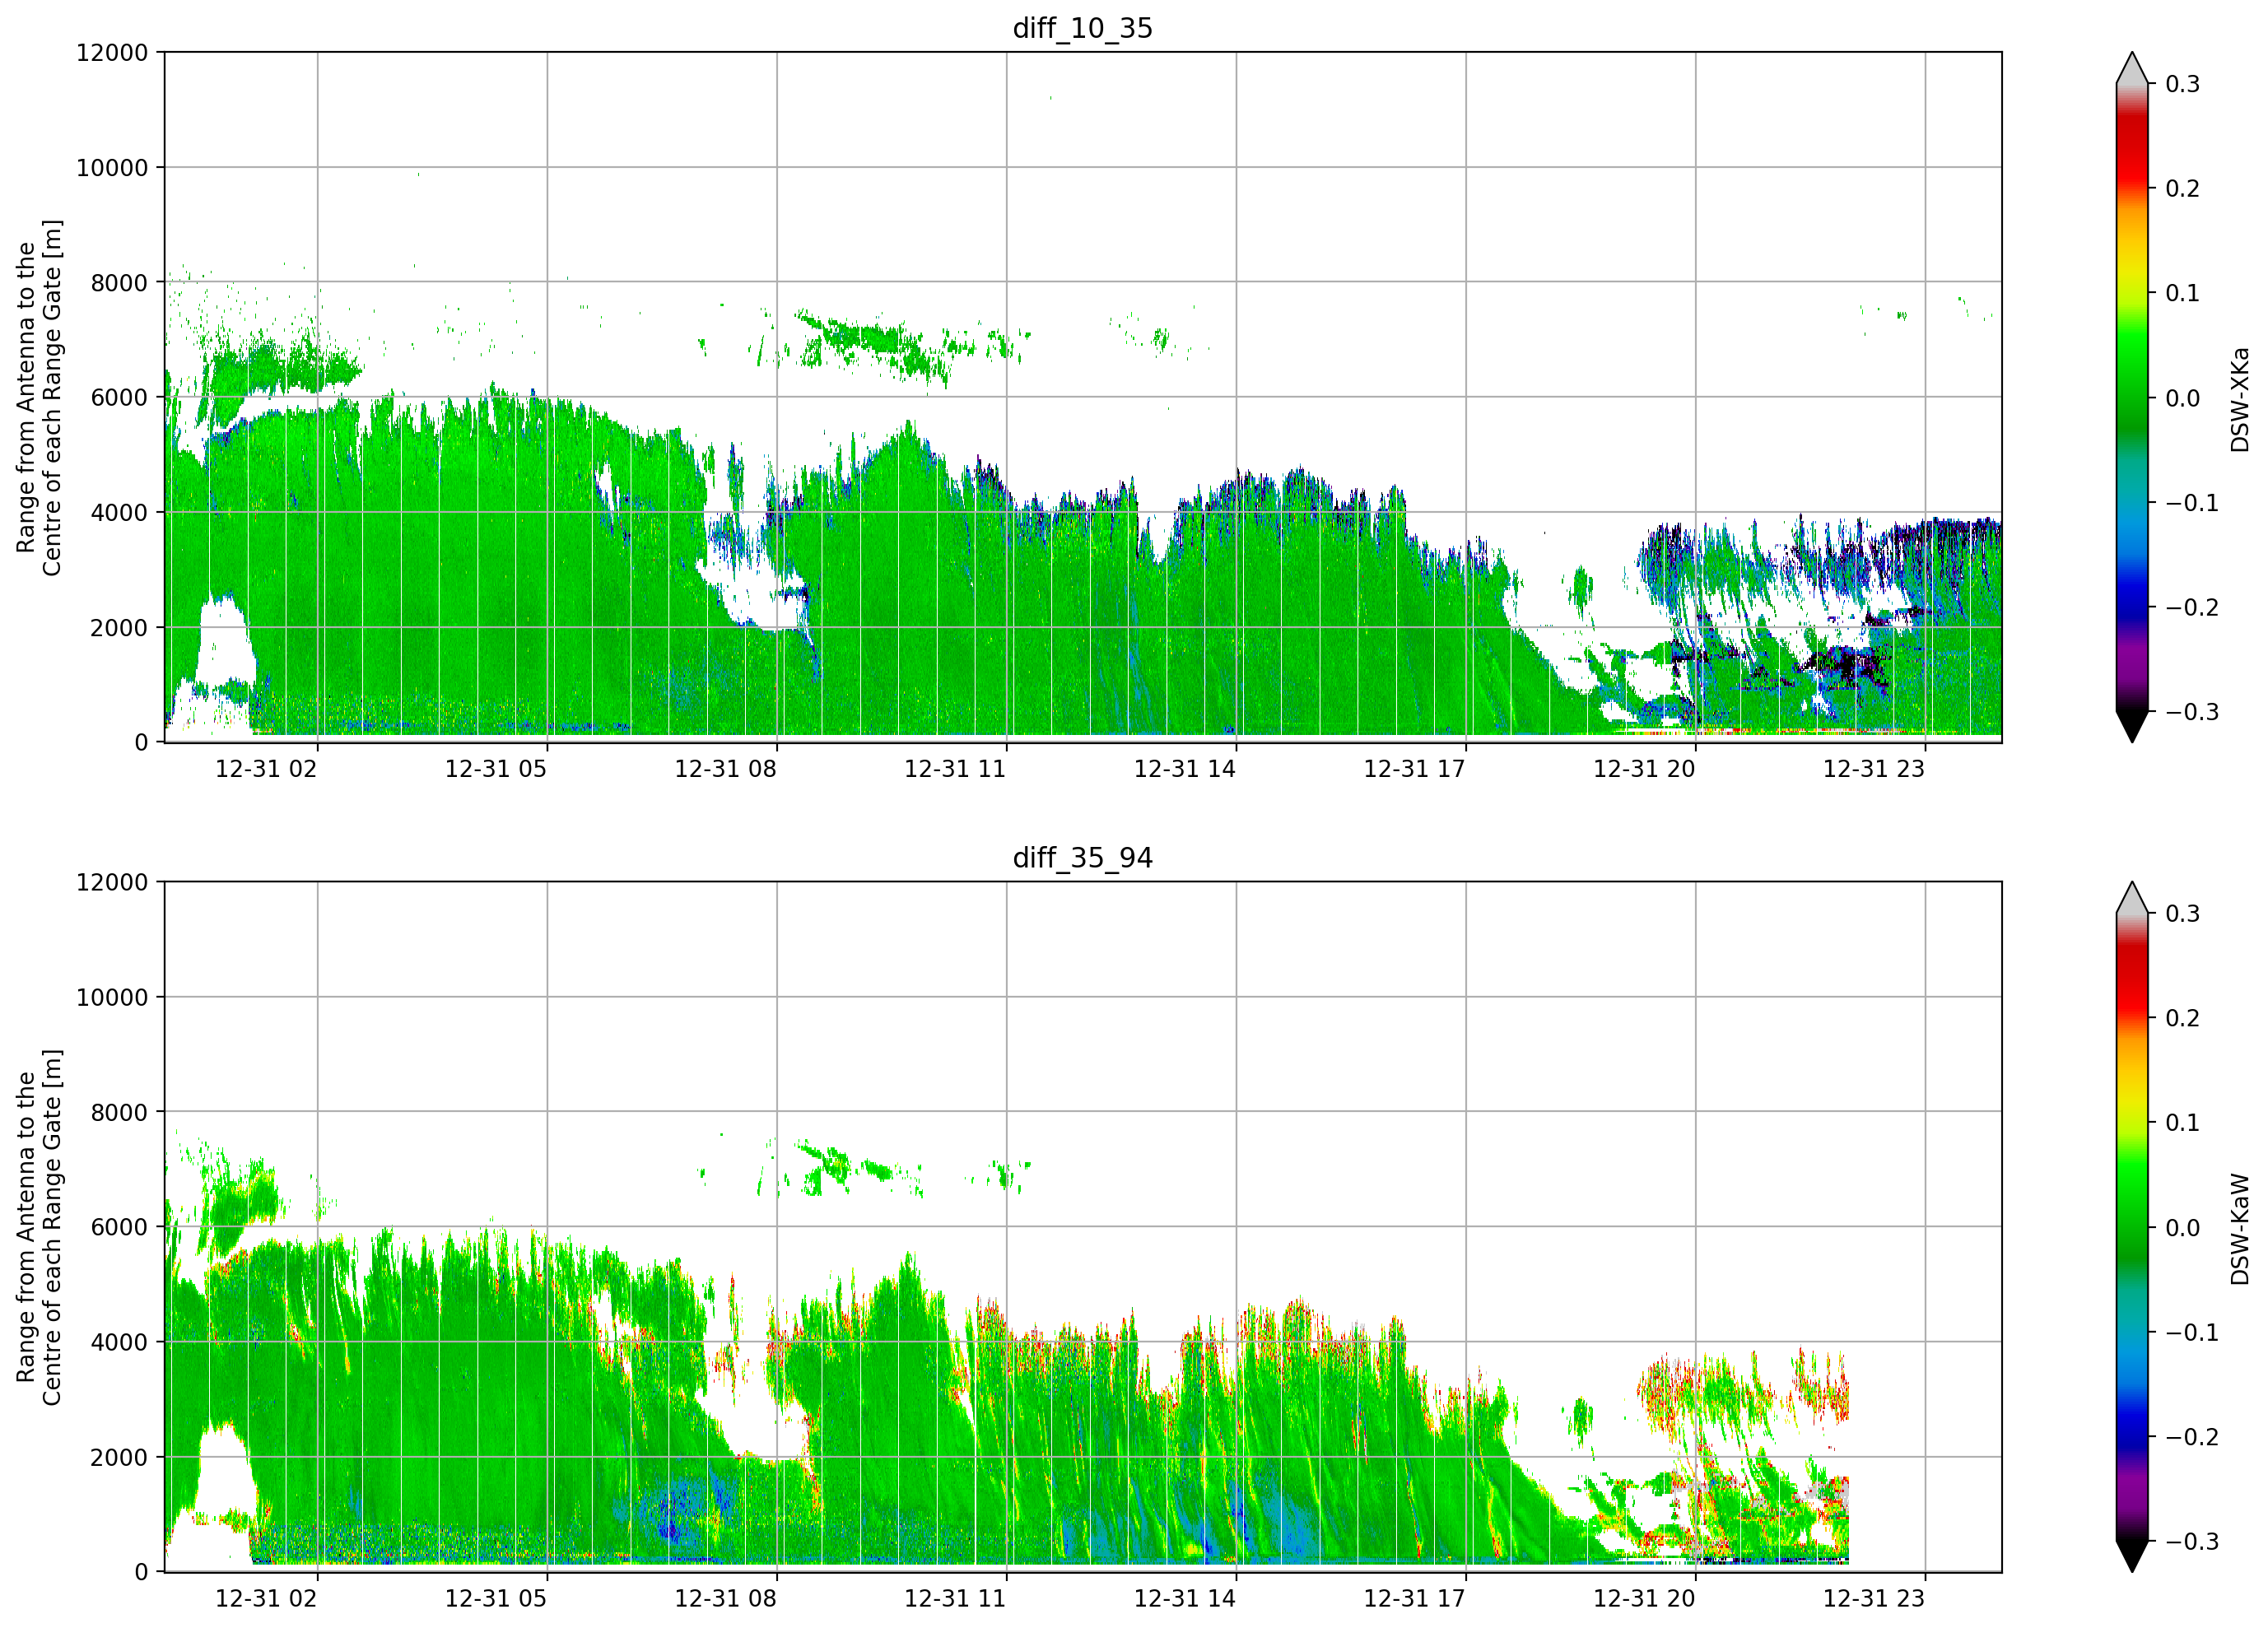Click the 10000 y-tick of diff_10_35
2268x1628 pixels.
point(112,168)
